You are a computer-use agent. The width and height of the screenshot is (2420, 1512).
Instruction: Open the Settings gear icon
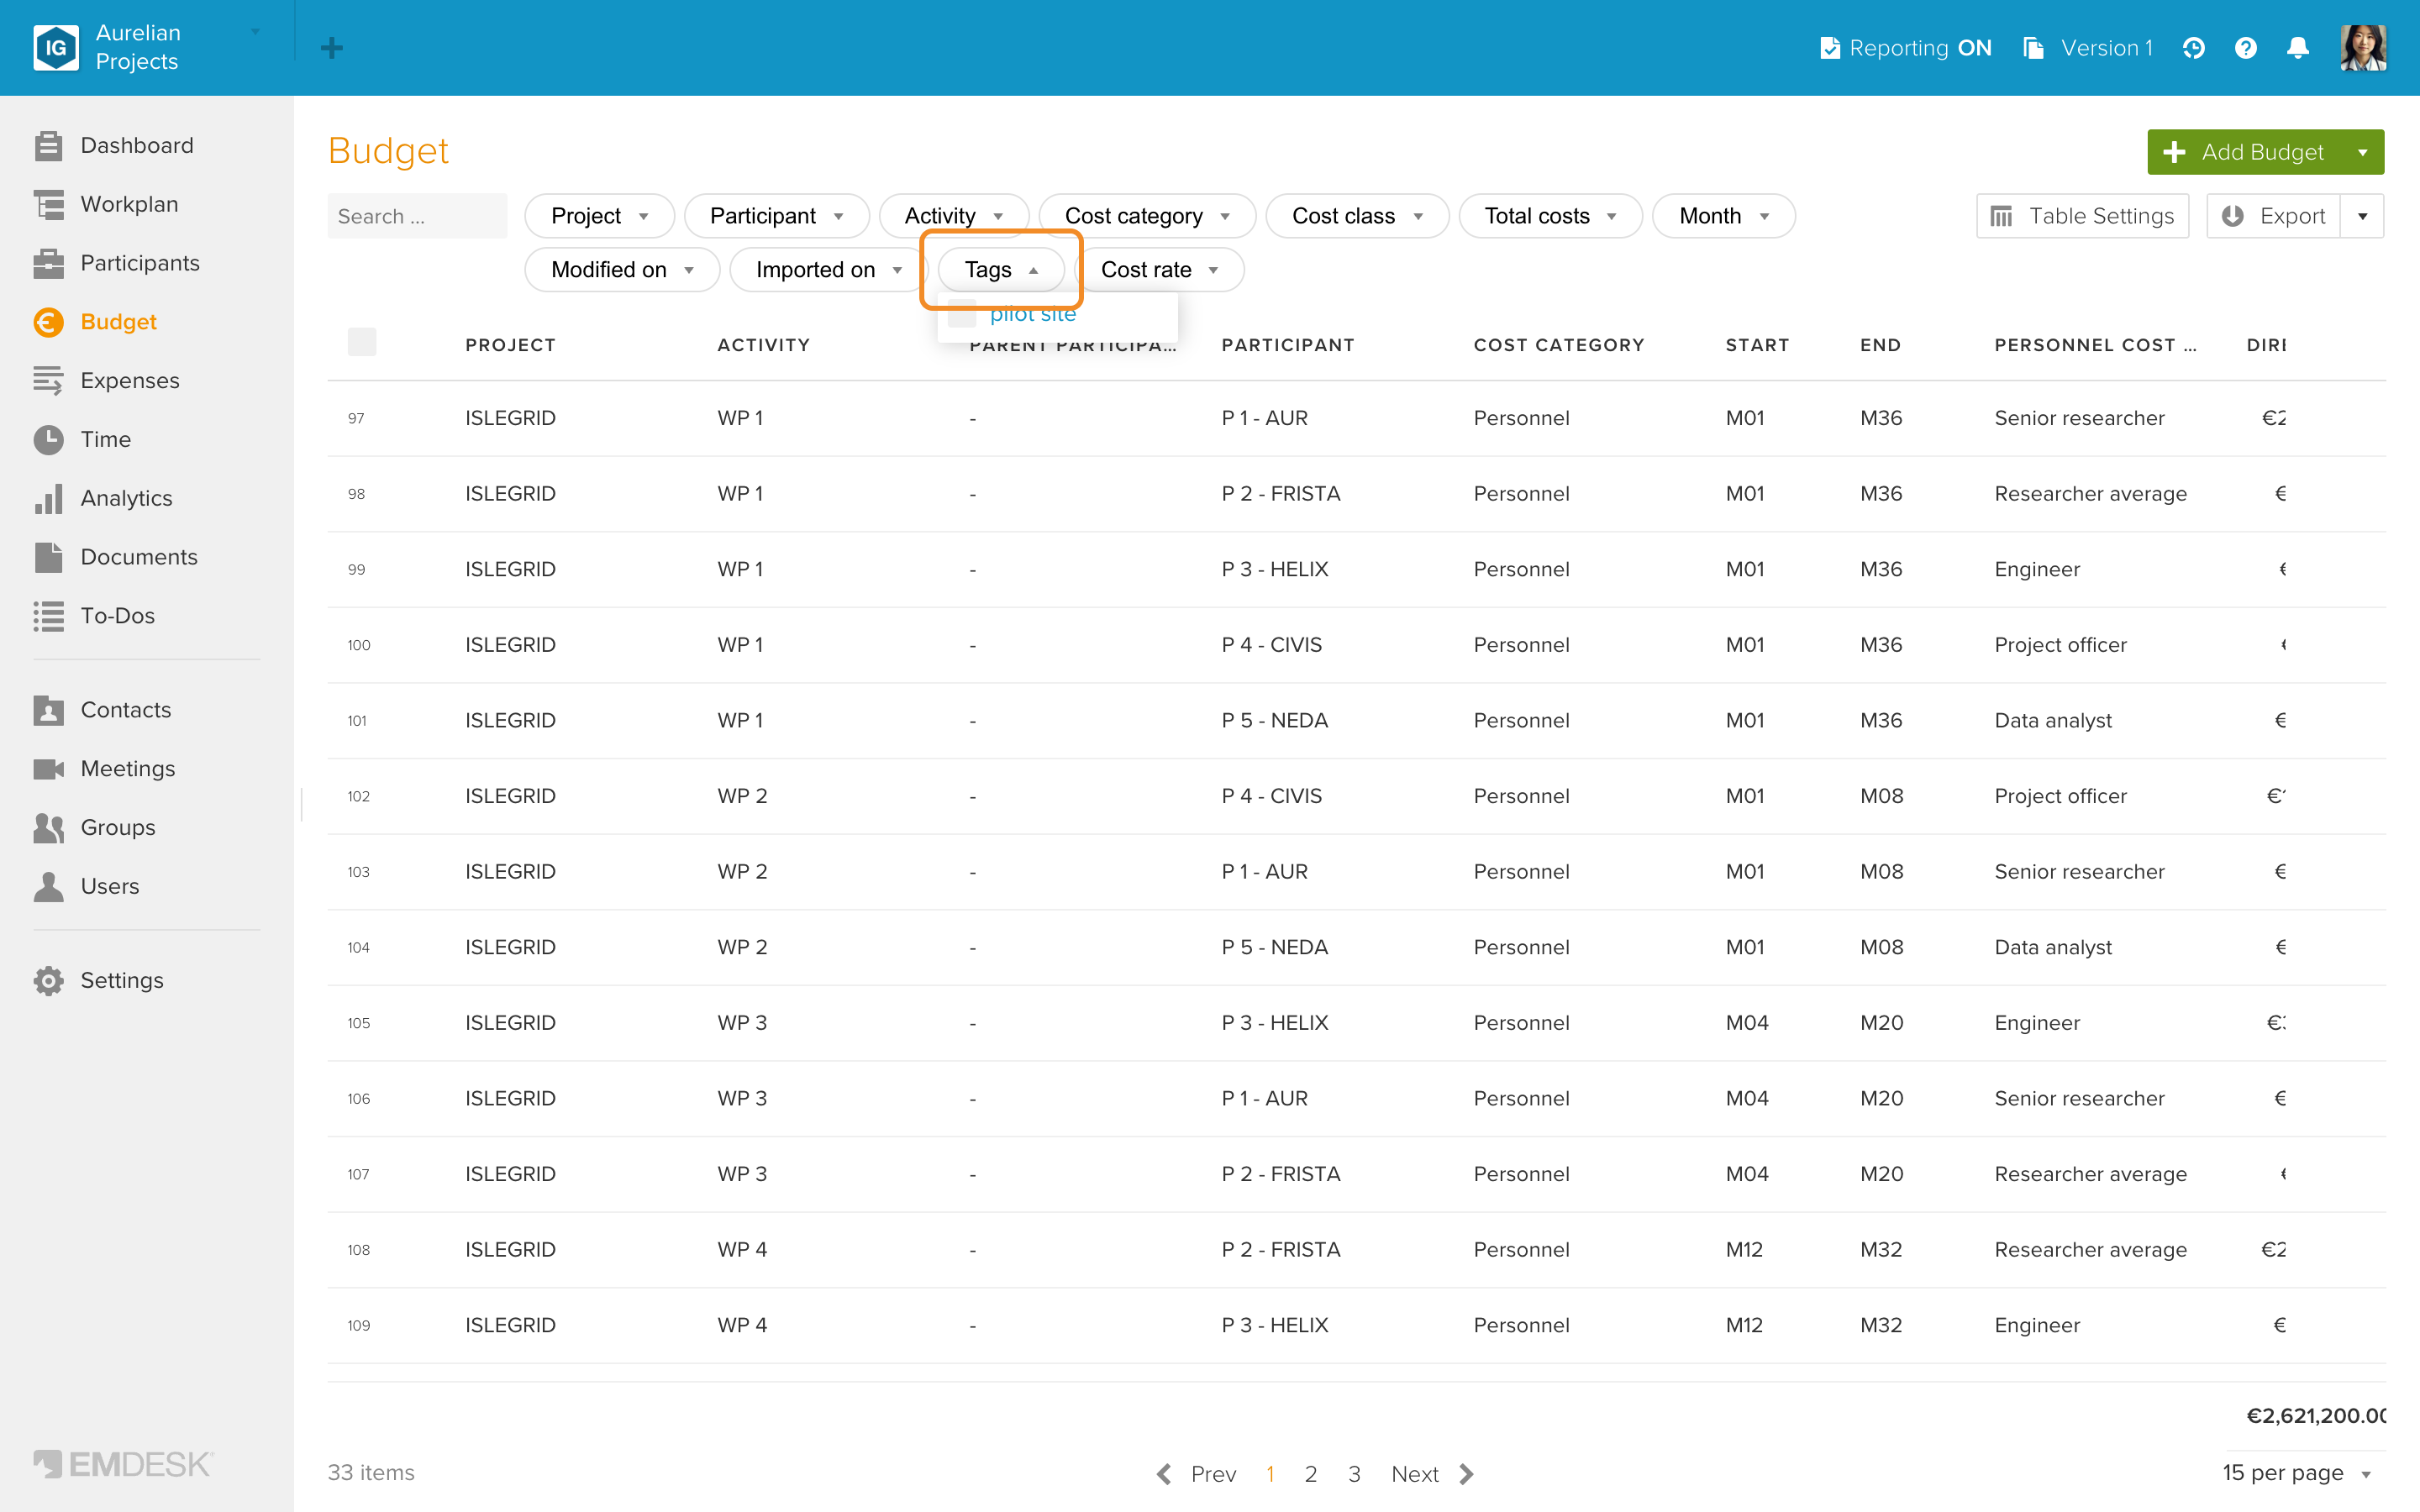coord(48,980)
